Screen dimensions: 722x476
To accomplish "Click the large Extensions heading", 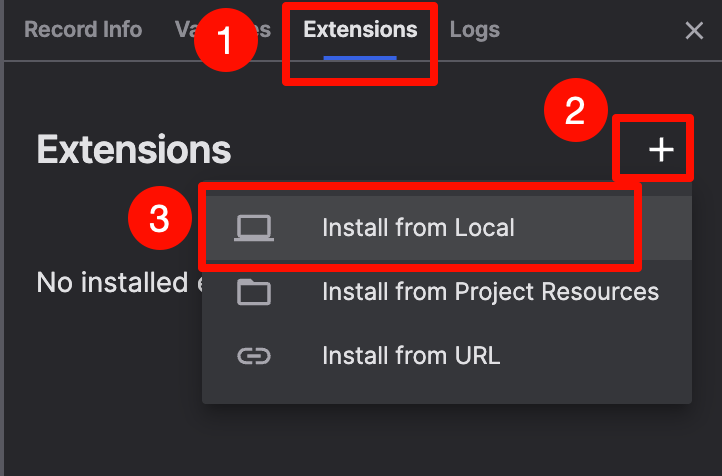I will pyautogui.click(x=134, y=151).
